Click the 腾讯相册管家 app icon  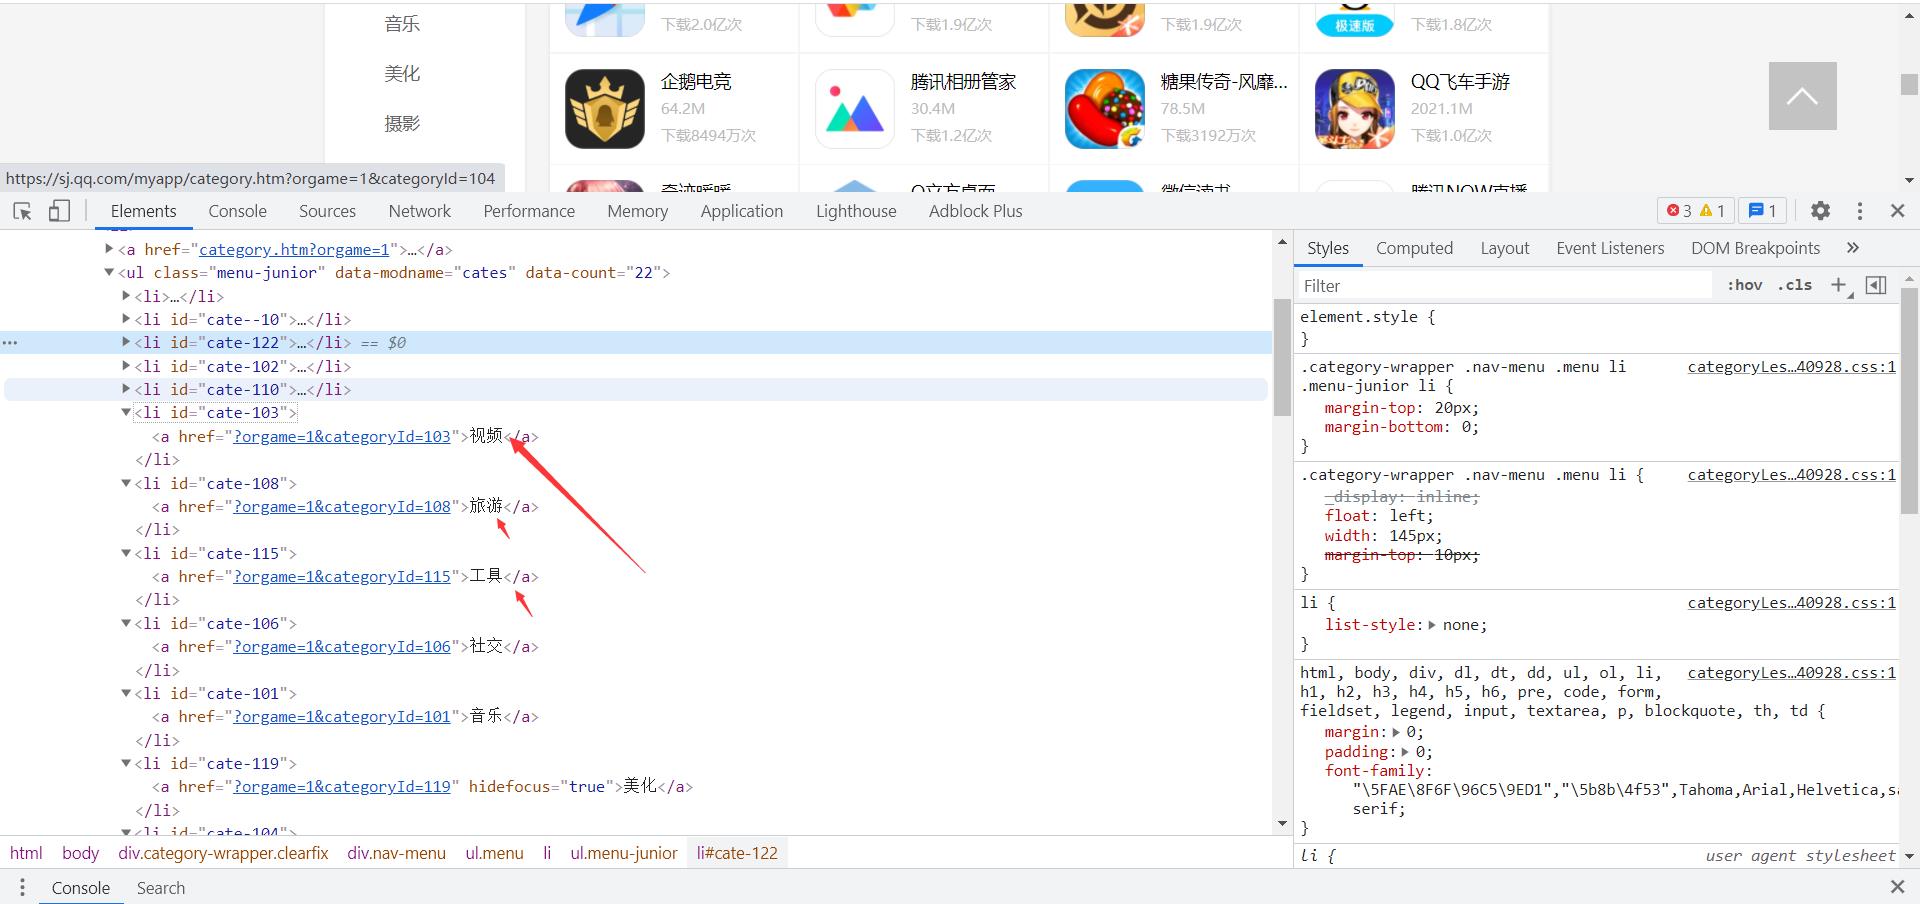pyautogui.click(x=855, y=109)
